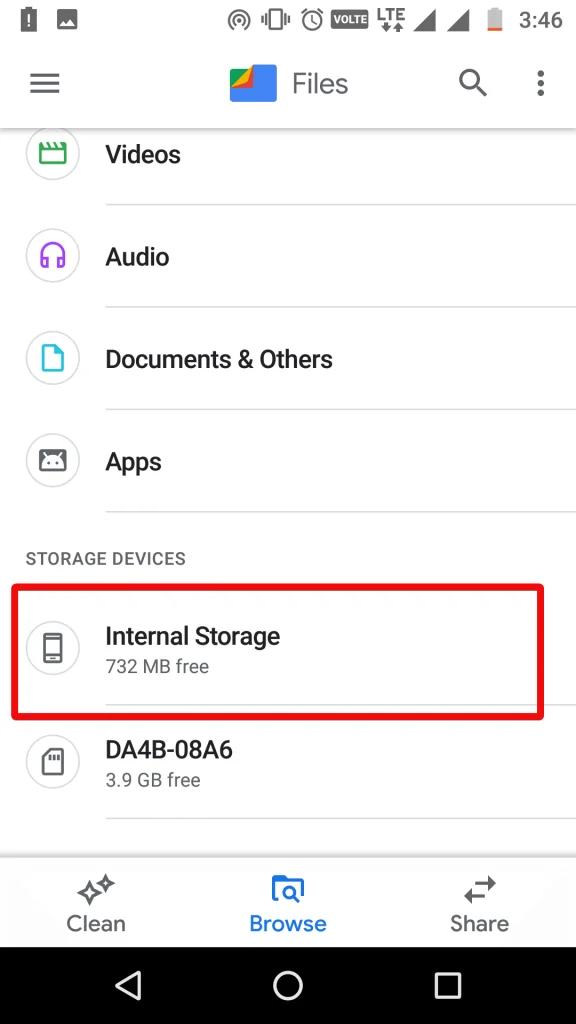This screenshot has width=576, height=1024.
Task: Select the Audio headphones icon
Action: point(52,256)
